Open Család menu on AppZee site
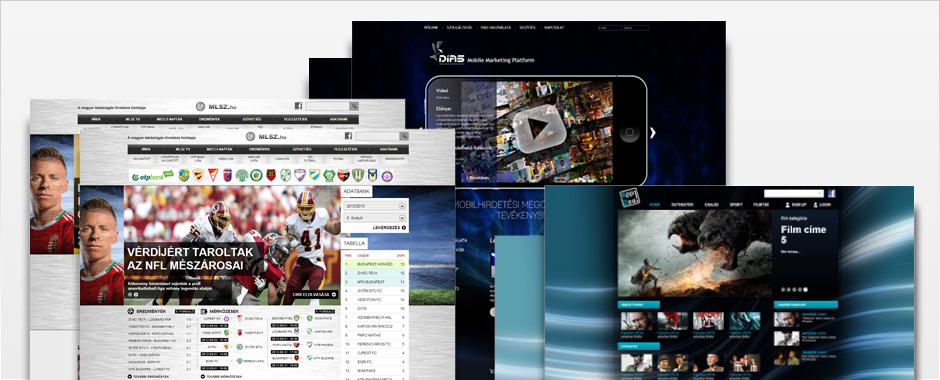Viewport: 940px width, 380px height. click(x=712, y=204)
